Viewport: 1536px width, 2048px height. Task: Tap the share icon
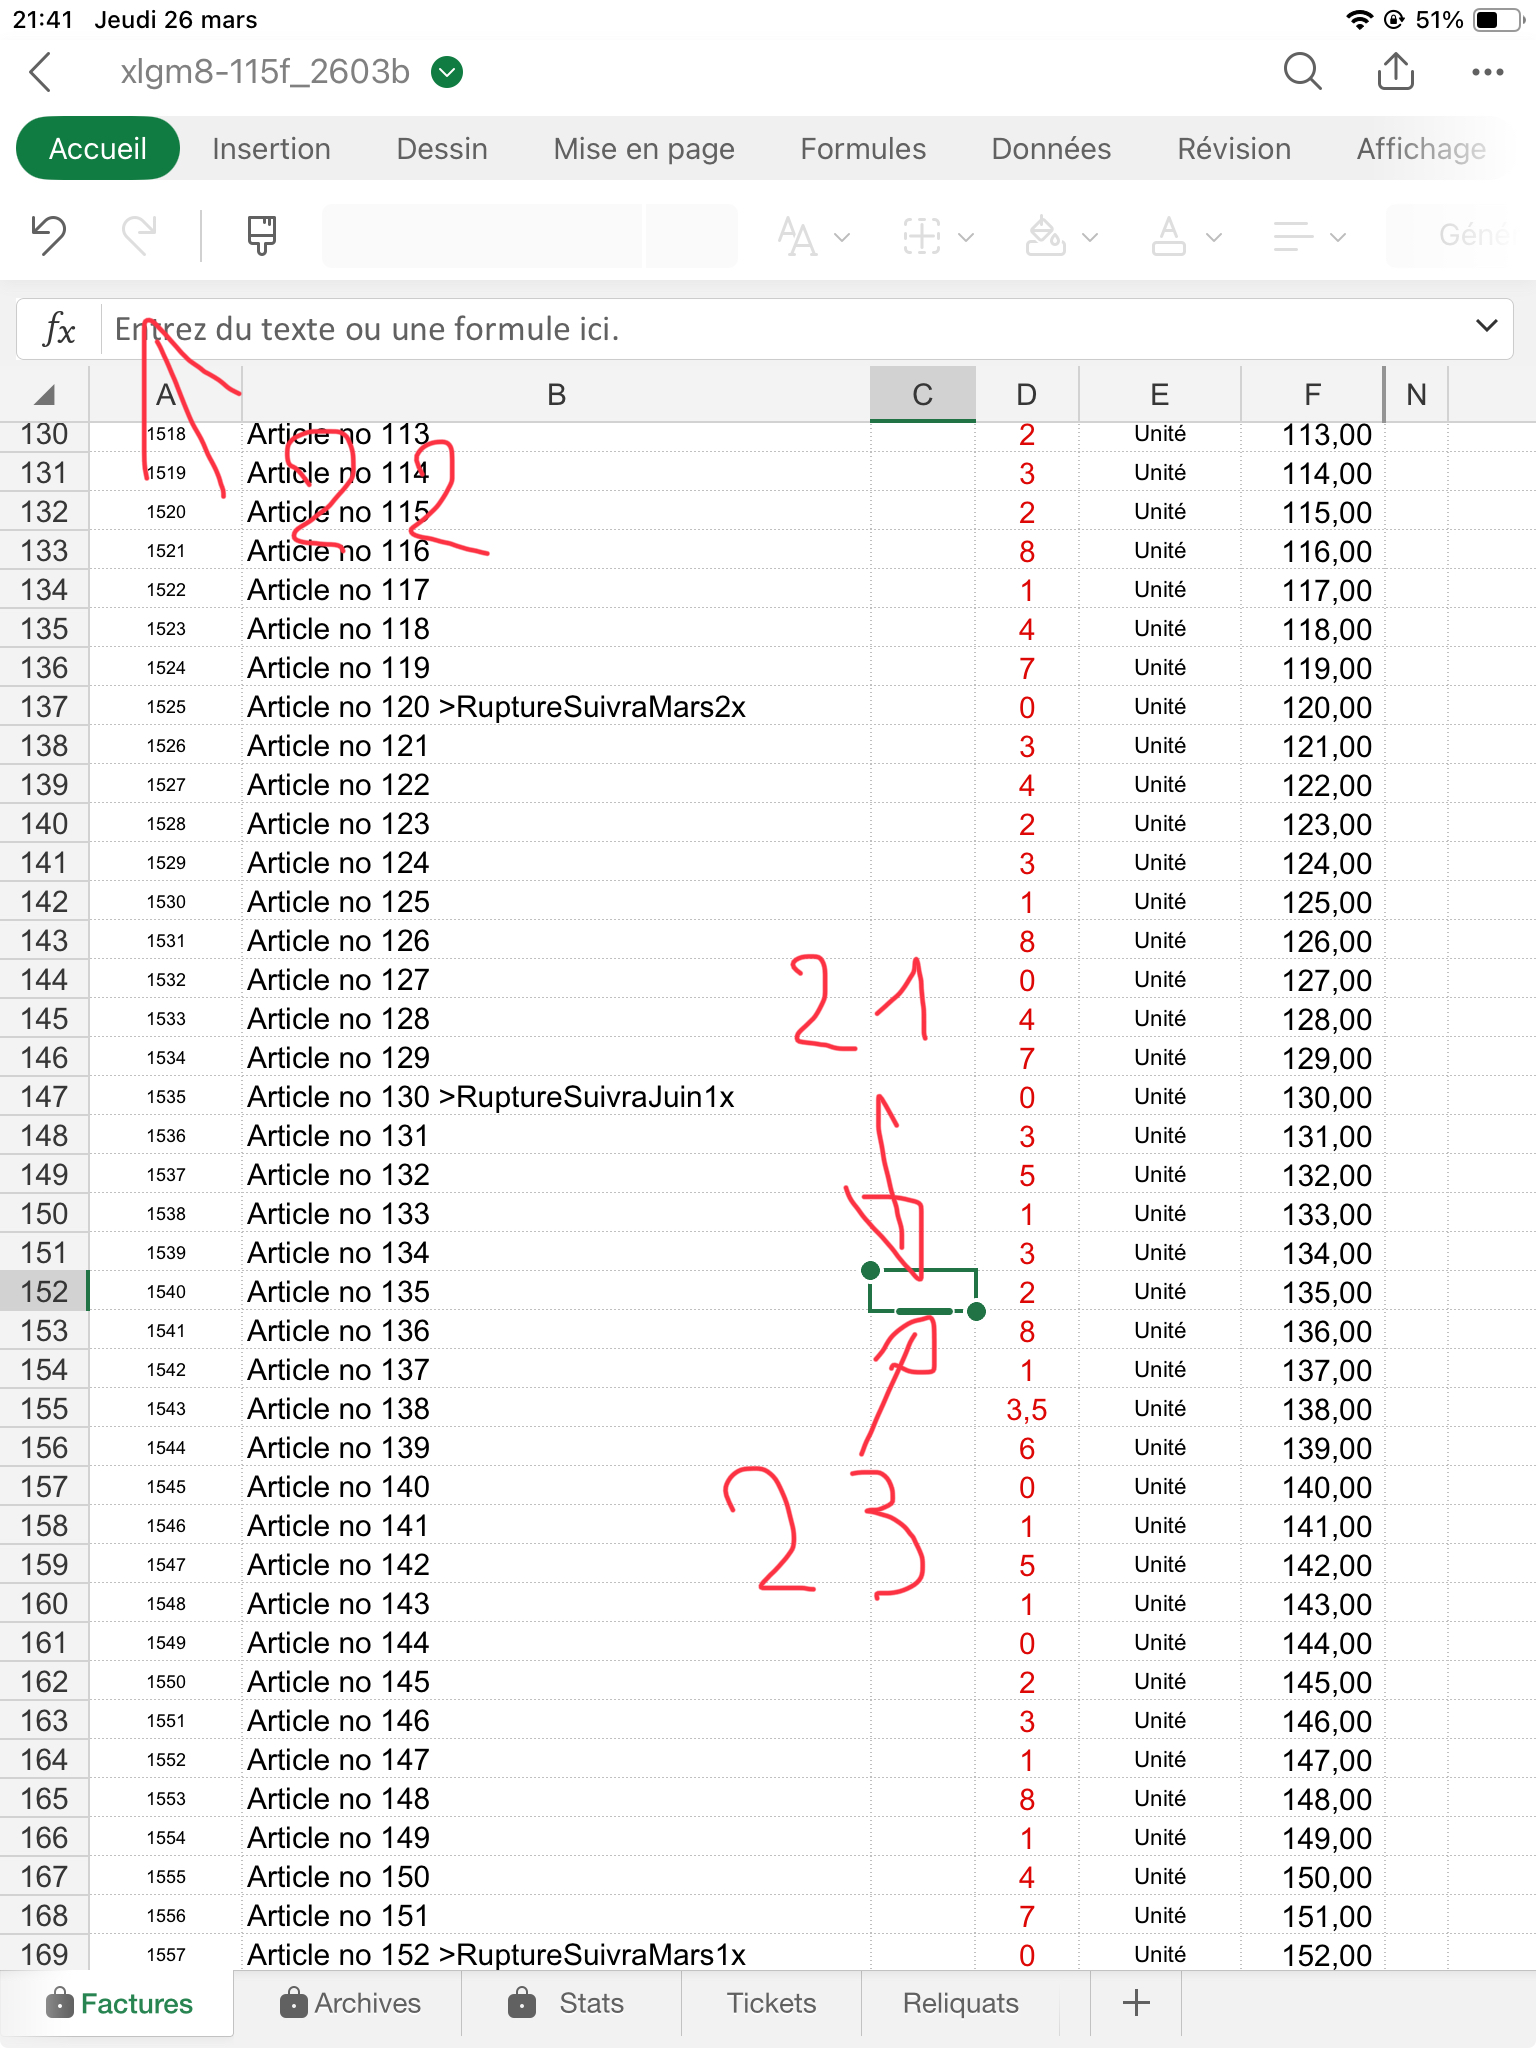(1395, 72)
